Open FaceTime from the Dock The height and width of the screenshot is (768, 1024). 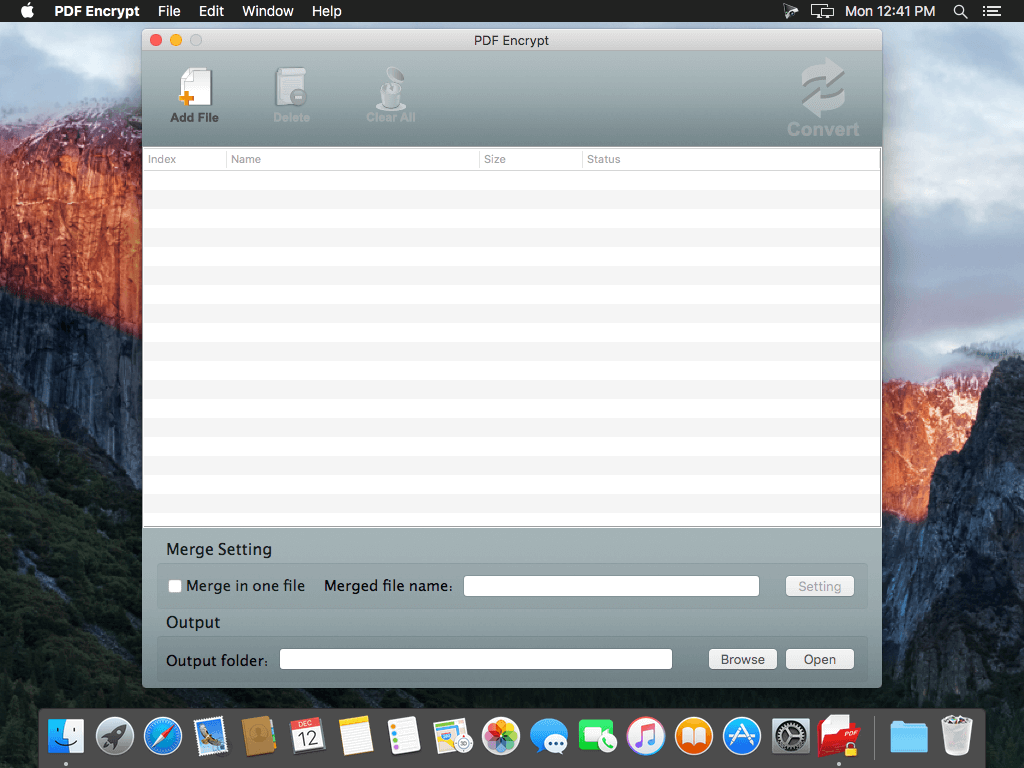(597, 736)
